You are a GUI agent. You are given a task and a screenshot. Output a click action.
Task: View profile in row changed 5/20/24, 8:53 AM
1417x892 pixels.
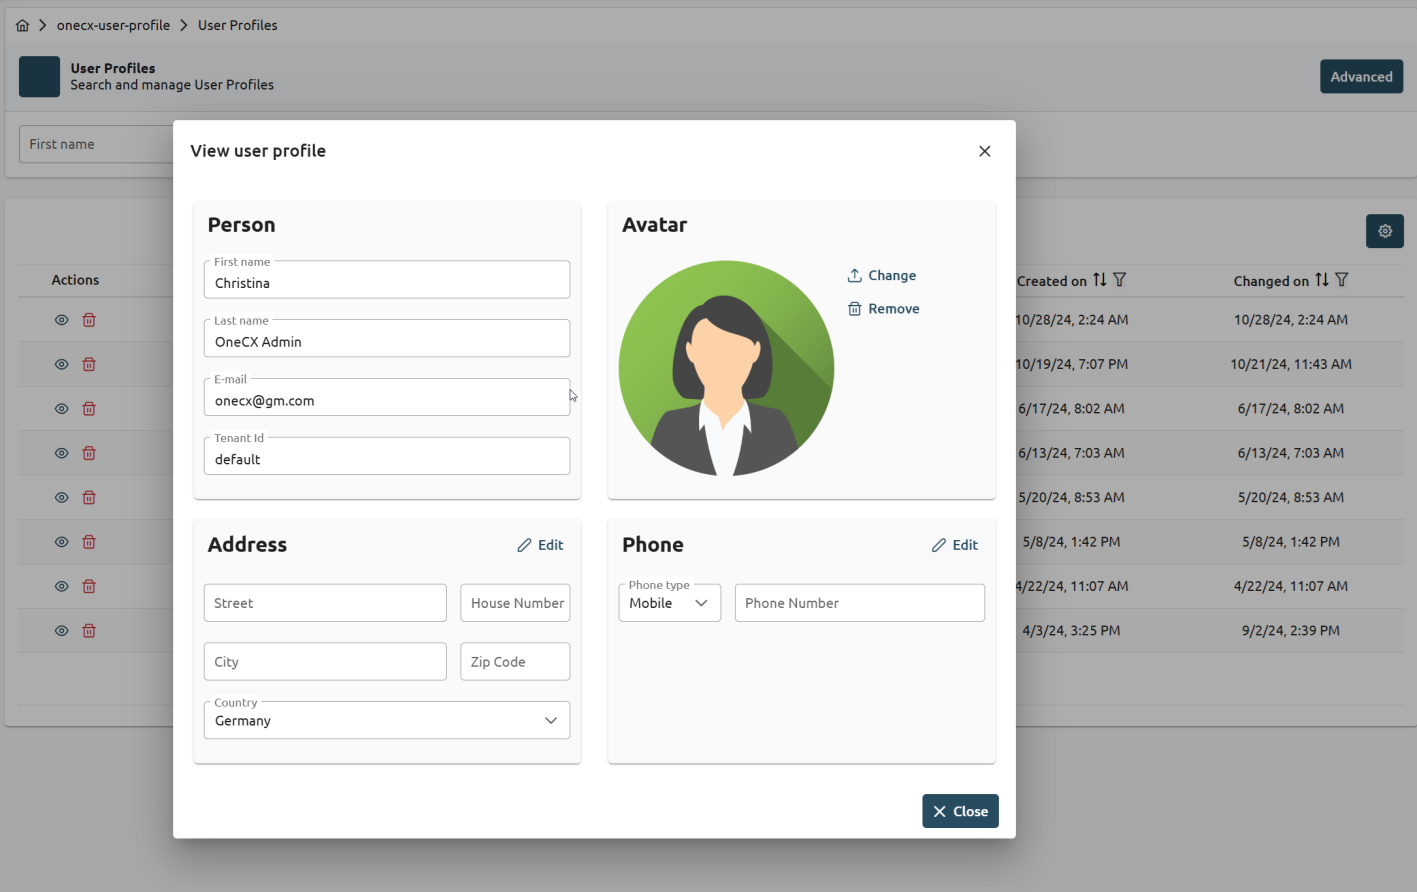coord(61,497)
